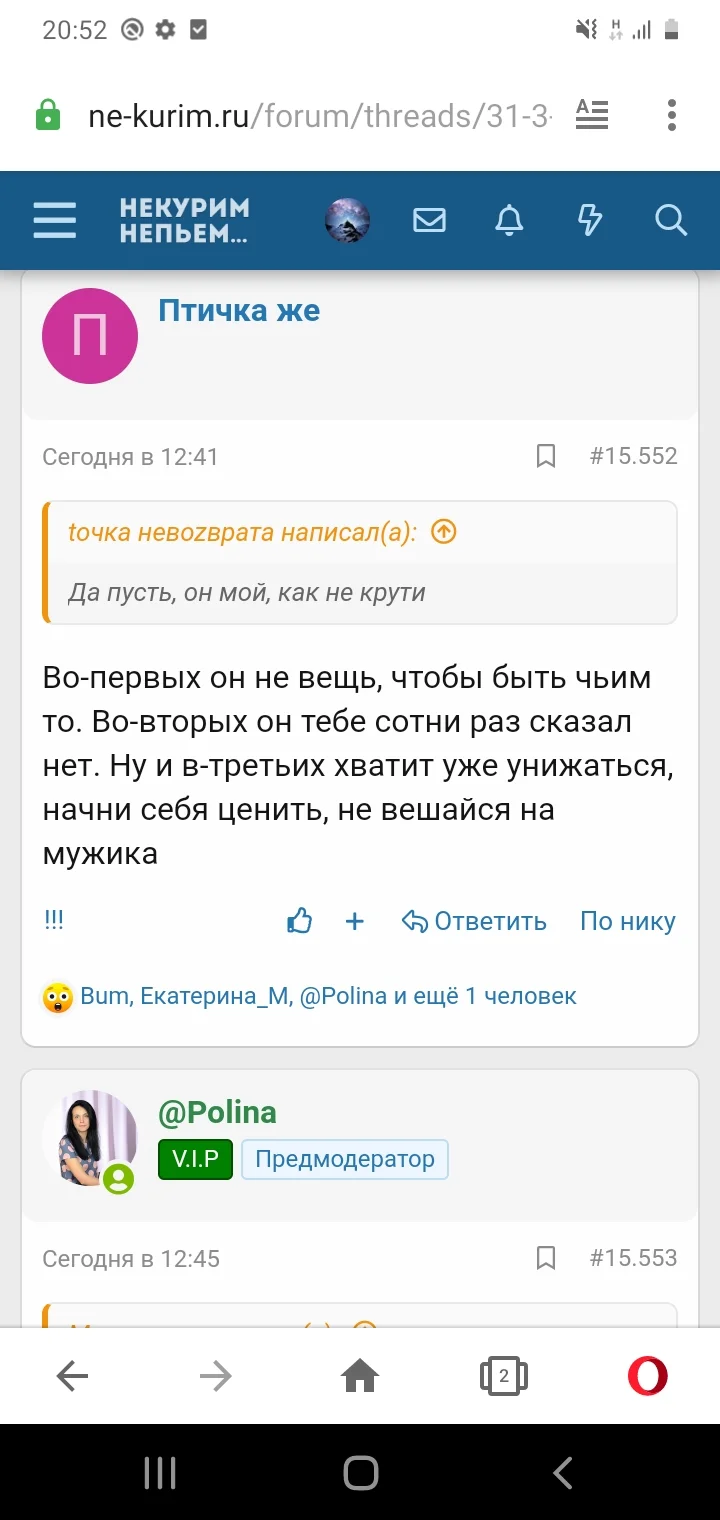This screenshot has width=720, height=1520.
Task: Add a reaction with the plus icon
Action: click(x=355, y=921)
